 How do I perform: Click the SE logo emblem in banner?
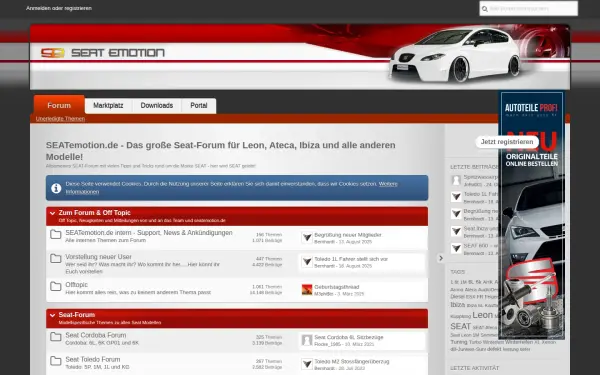52,53
